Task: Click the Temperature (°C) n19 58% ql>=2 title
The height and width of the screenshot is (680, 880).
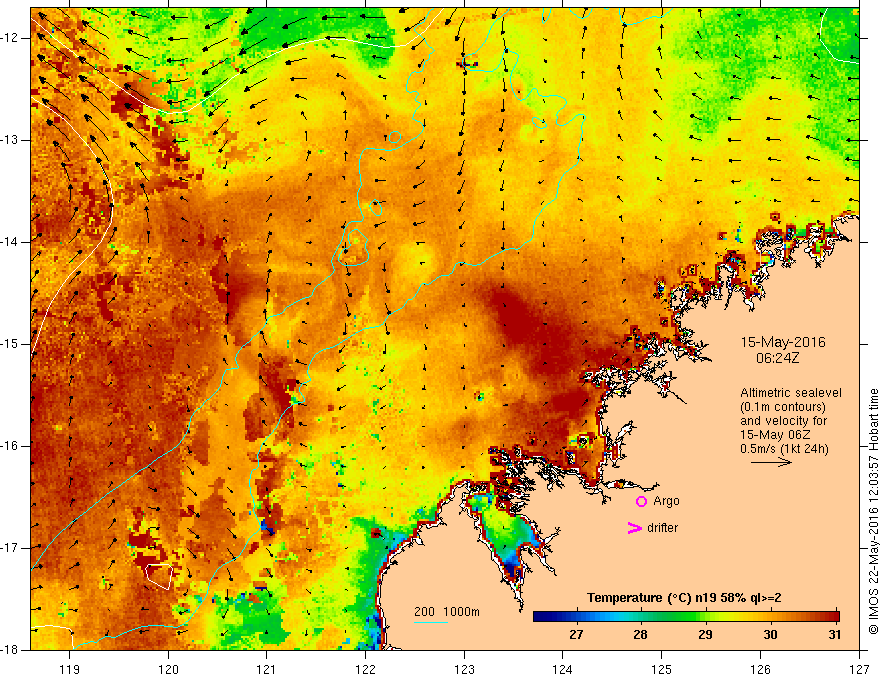Action: [x=684, y=598]
